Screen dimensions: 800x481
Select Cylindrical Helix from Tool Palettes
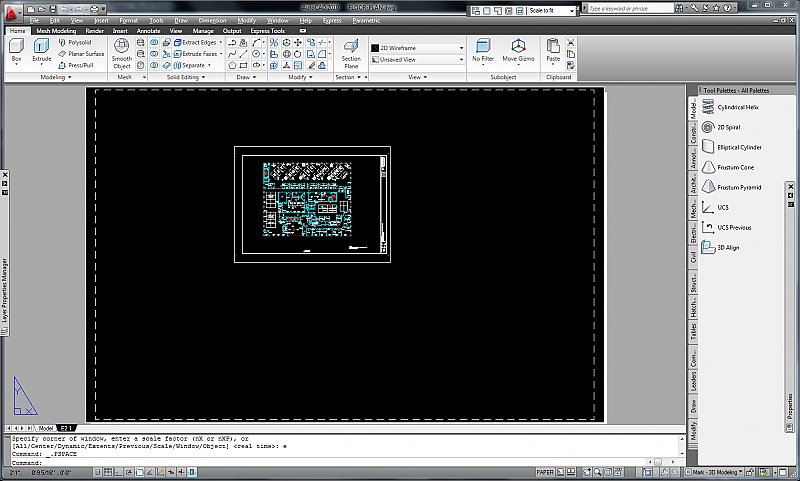pyautogui.click(x=730, y=107)
